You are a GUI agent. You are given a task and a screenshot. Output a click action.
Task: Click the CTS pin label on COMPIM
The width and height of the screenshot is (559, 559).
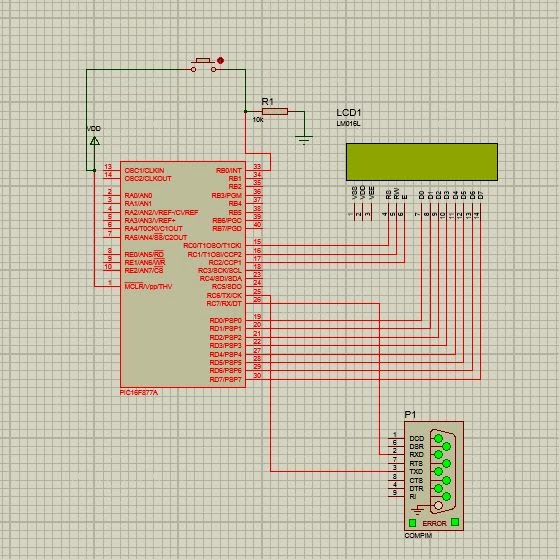click(x=416, y=481)
